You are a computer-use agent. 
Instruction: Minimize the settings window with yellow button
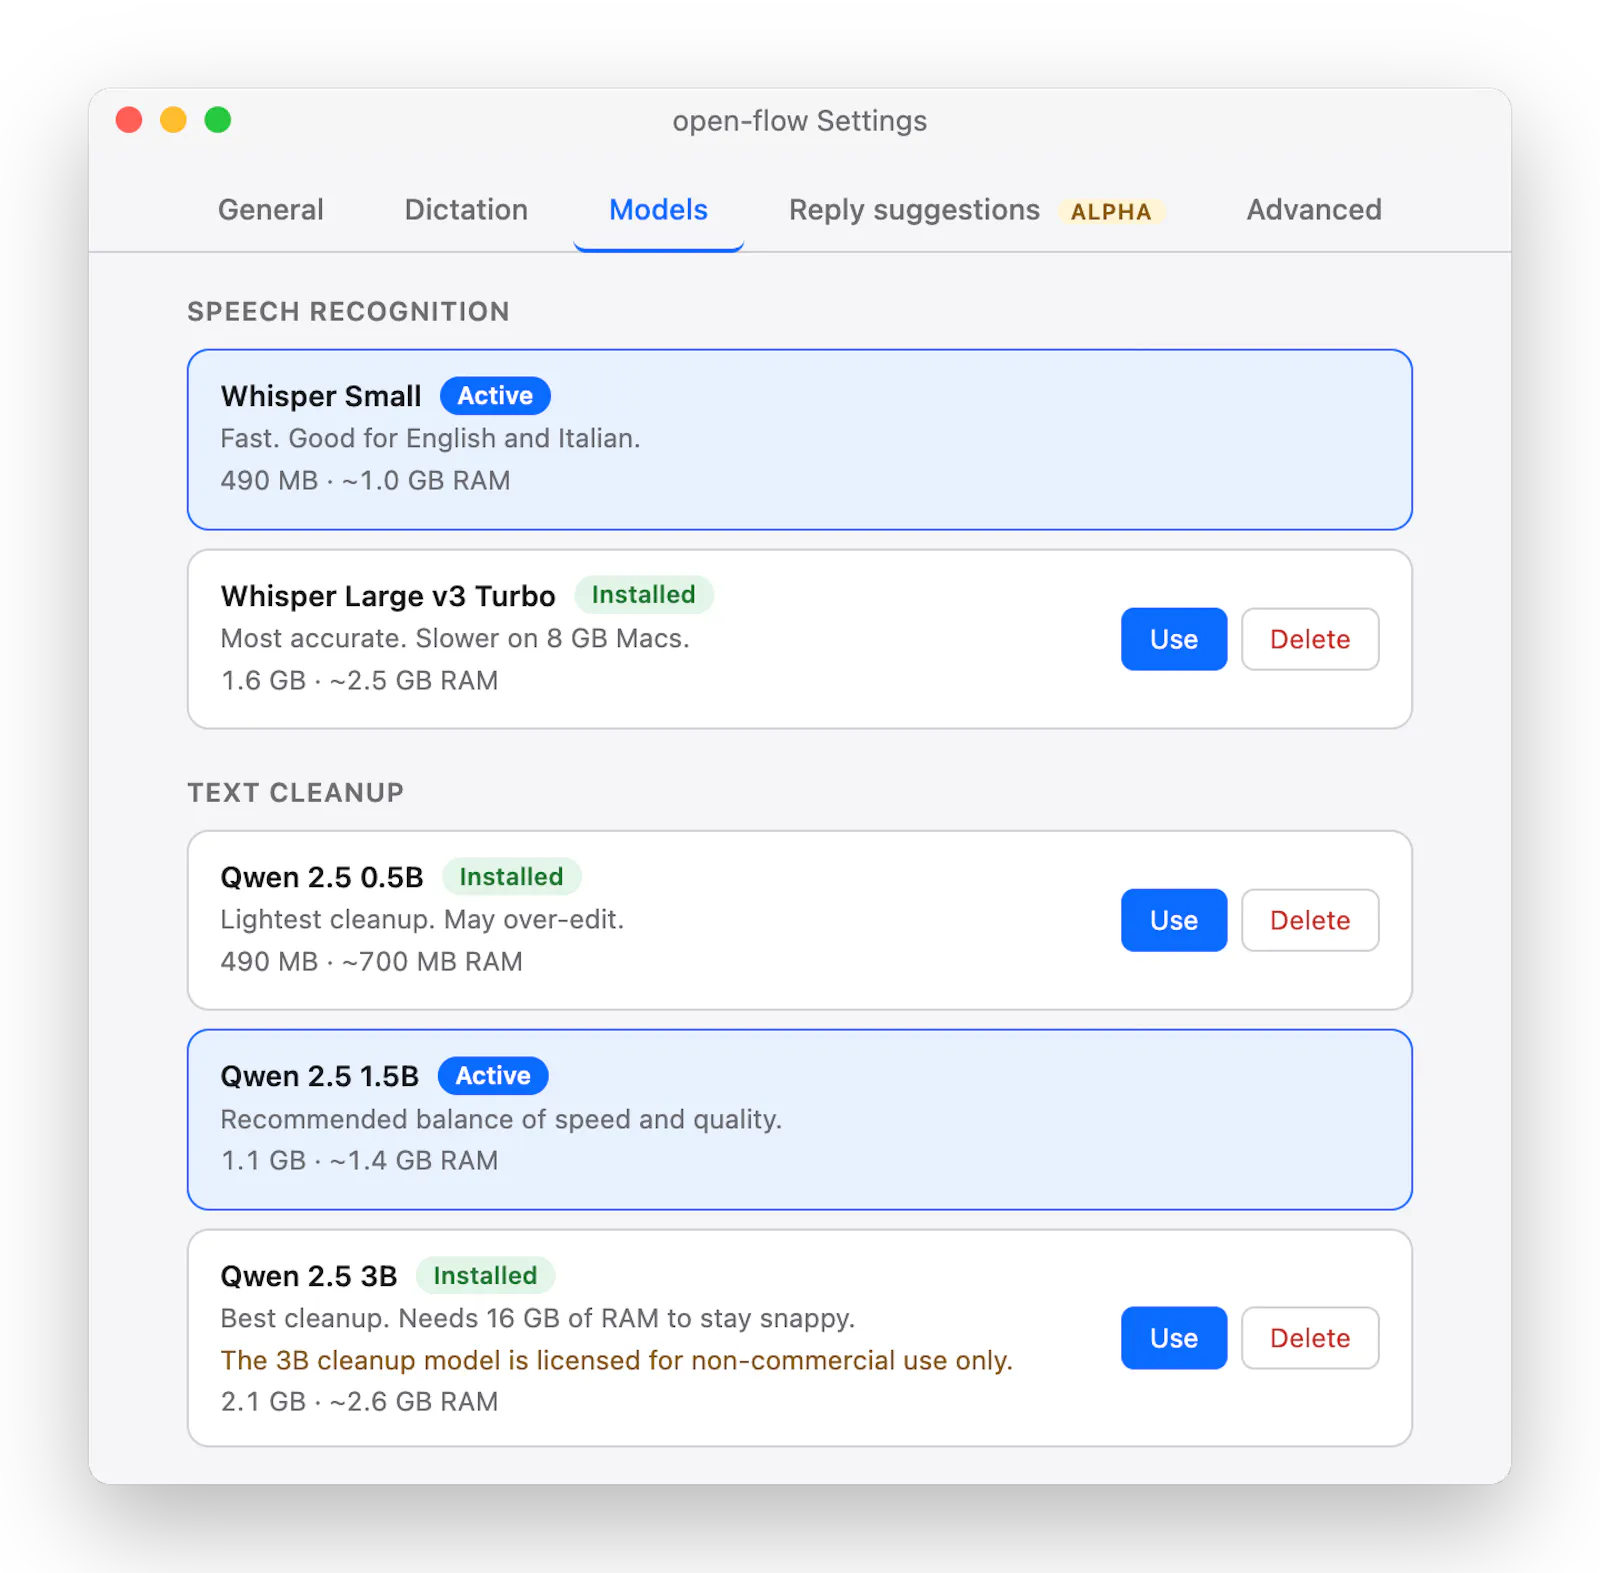(x=173, y=120)
